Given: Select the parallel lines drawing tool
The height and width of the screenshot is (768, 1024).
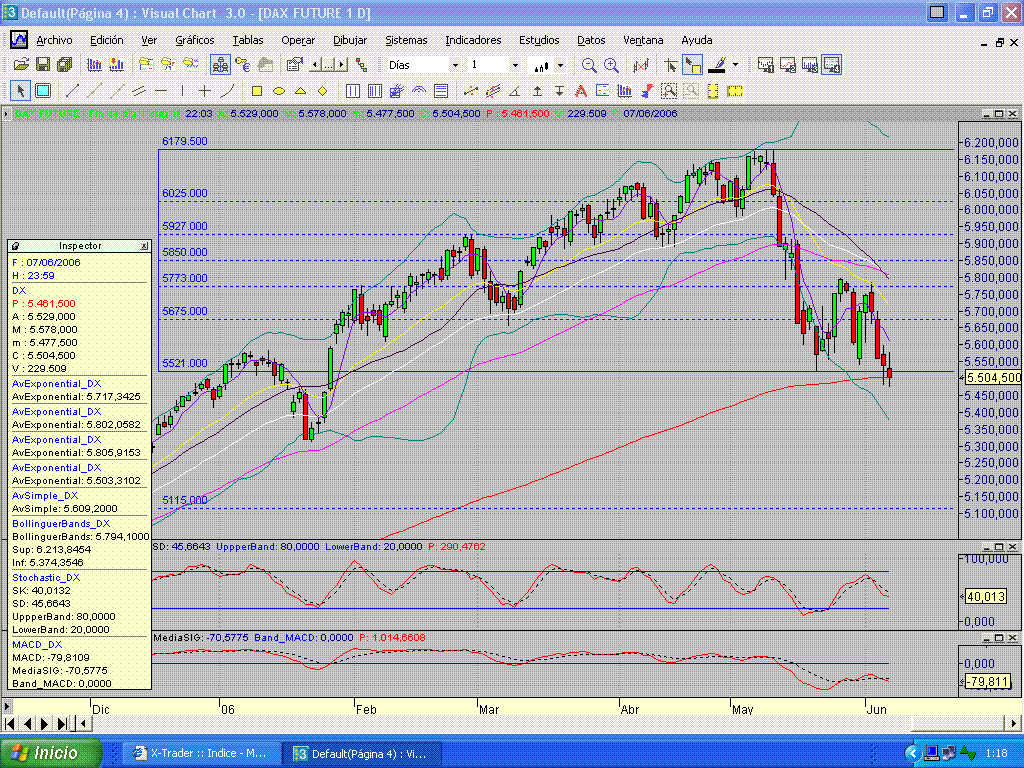Looking at the screenshot, I should tap(139, 91).
